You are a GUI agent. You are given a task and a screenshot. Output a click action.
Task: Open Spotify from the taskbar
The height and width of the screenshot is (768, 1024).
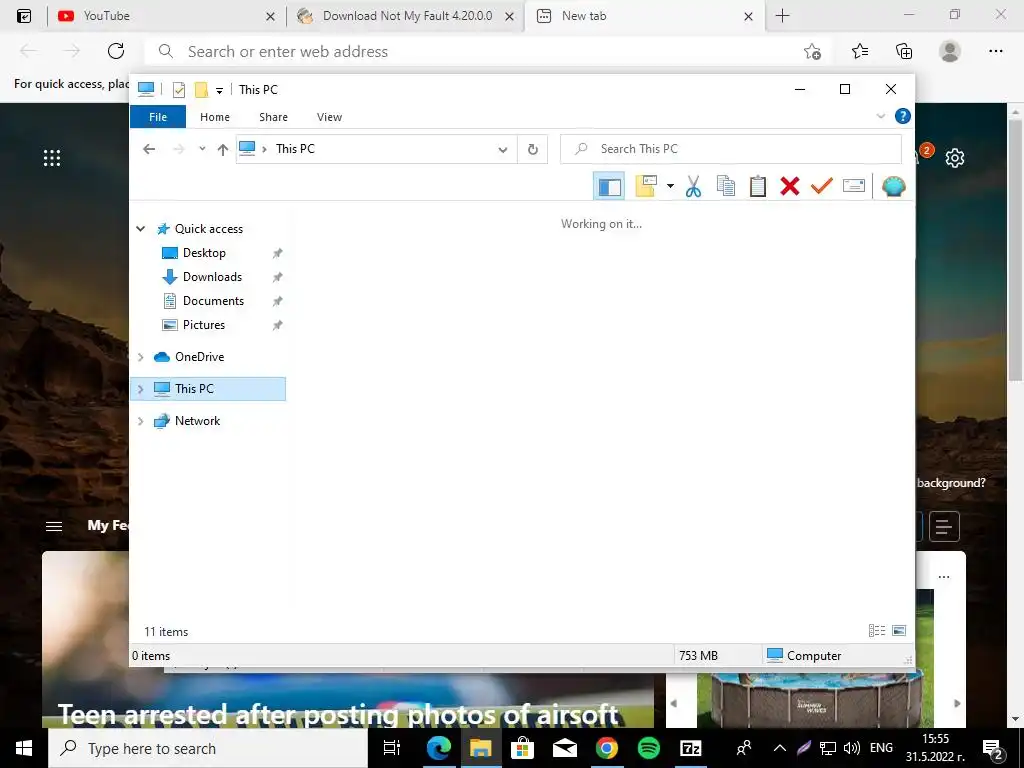click(648, 748)
